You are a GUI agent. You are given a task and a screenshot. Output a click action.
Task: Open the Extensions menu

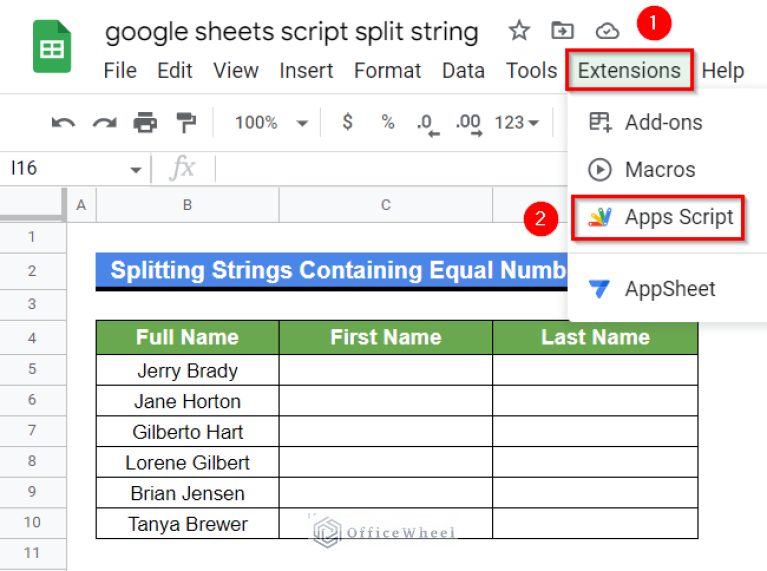click(x=629, y=70)
